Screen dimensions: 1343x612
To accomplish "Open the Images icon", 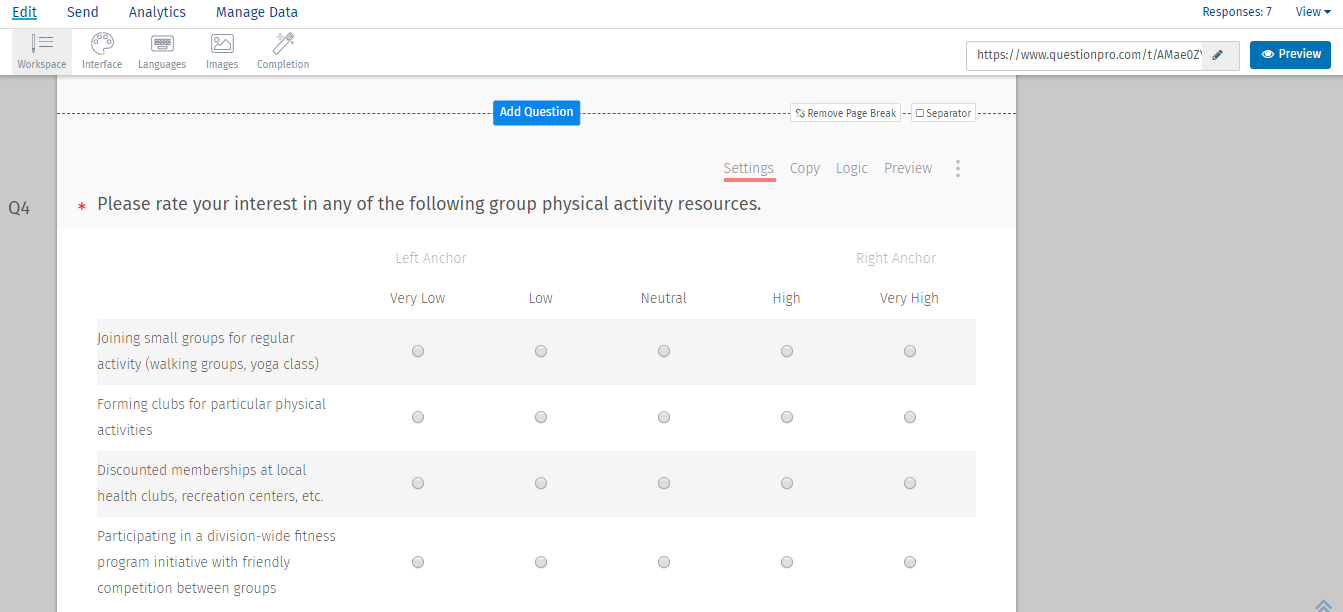I will click(222, 44).
